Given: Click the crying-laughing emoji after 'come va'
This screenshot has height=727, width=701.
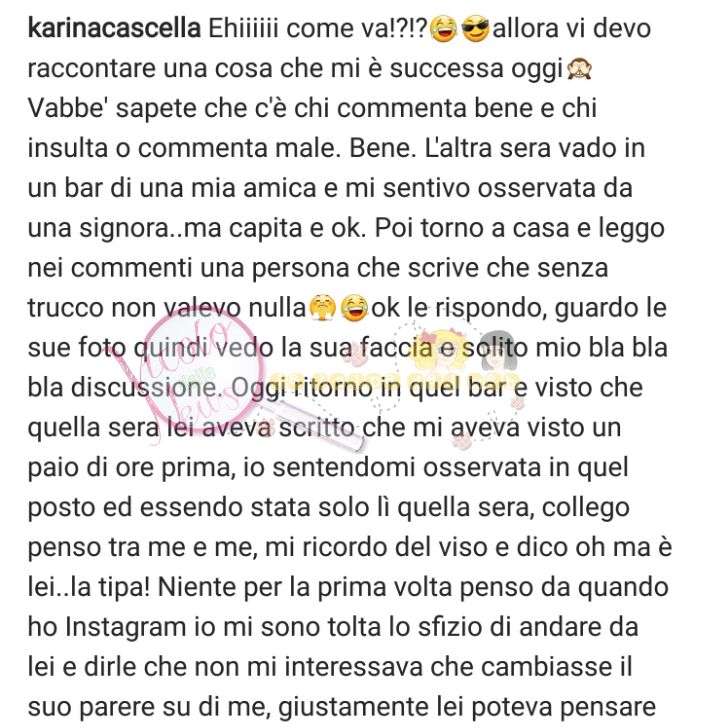Looking at the screenshot, I should click(443, 29).
